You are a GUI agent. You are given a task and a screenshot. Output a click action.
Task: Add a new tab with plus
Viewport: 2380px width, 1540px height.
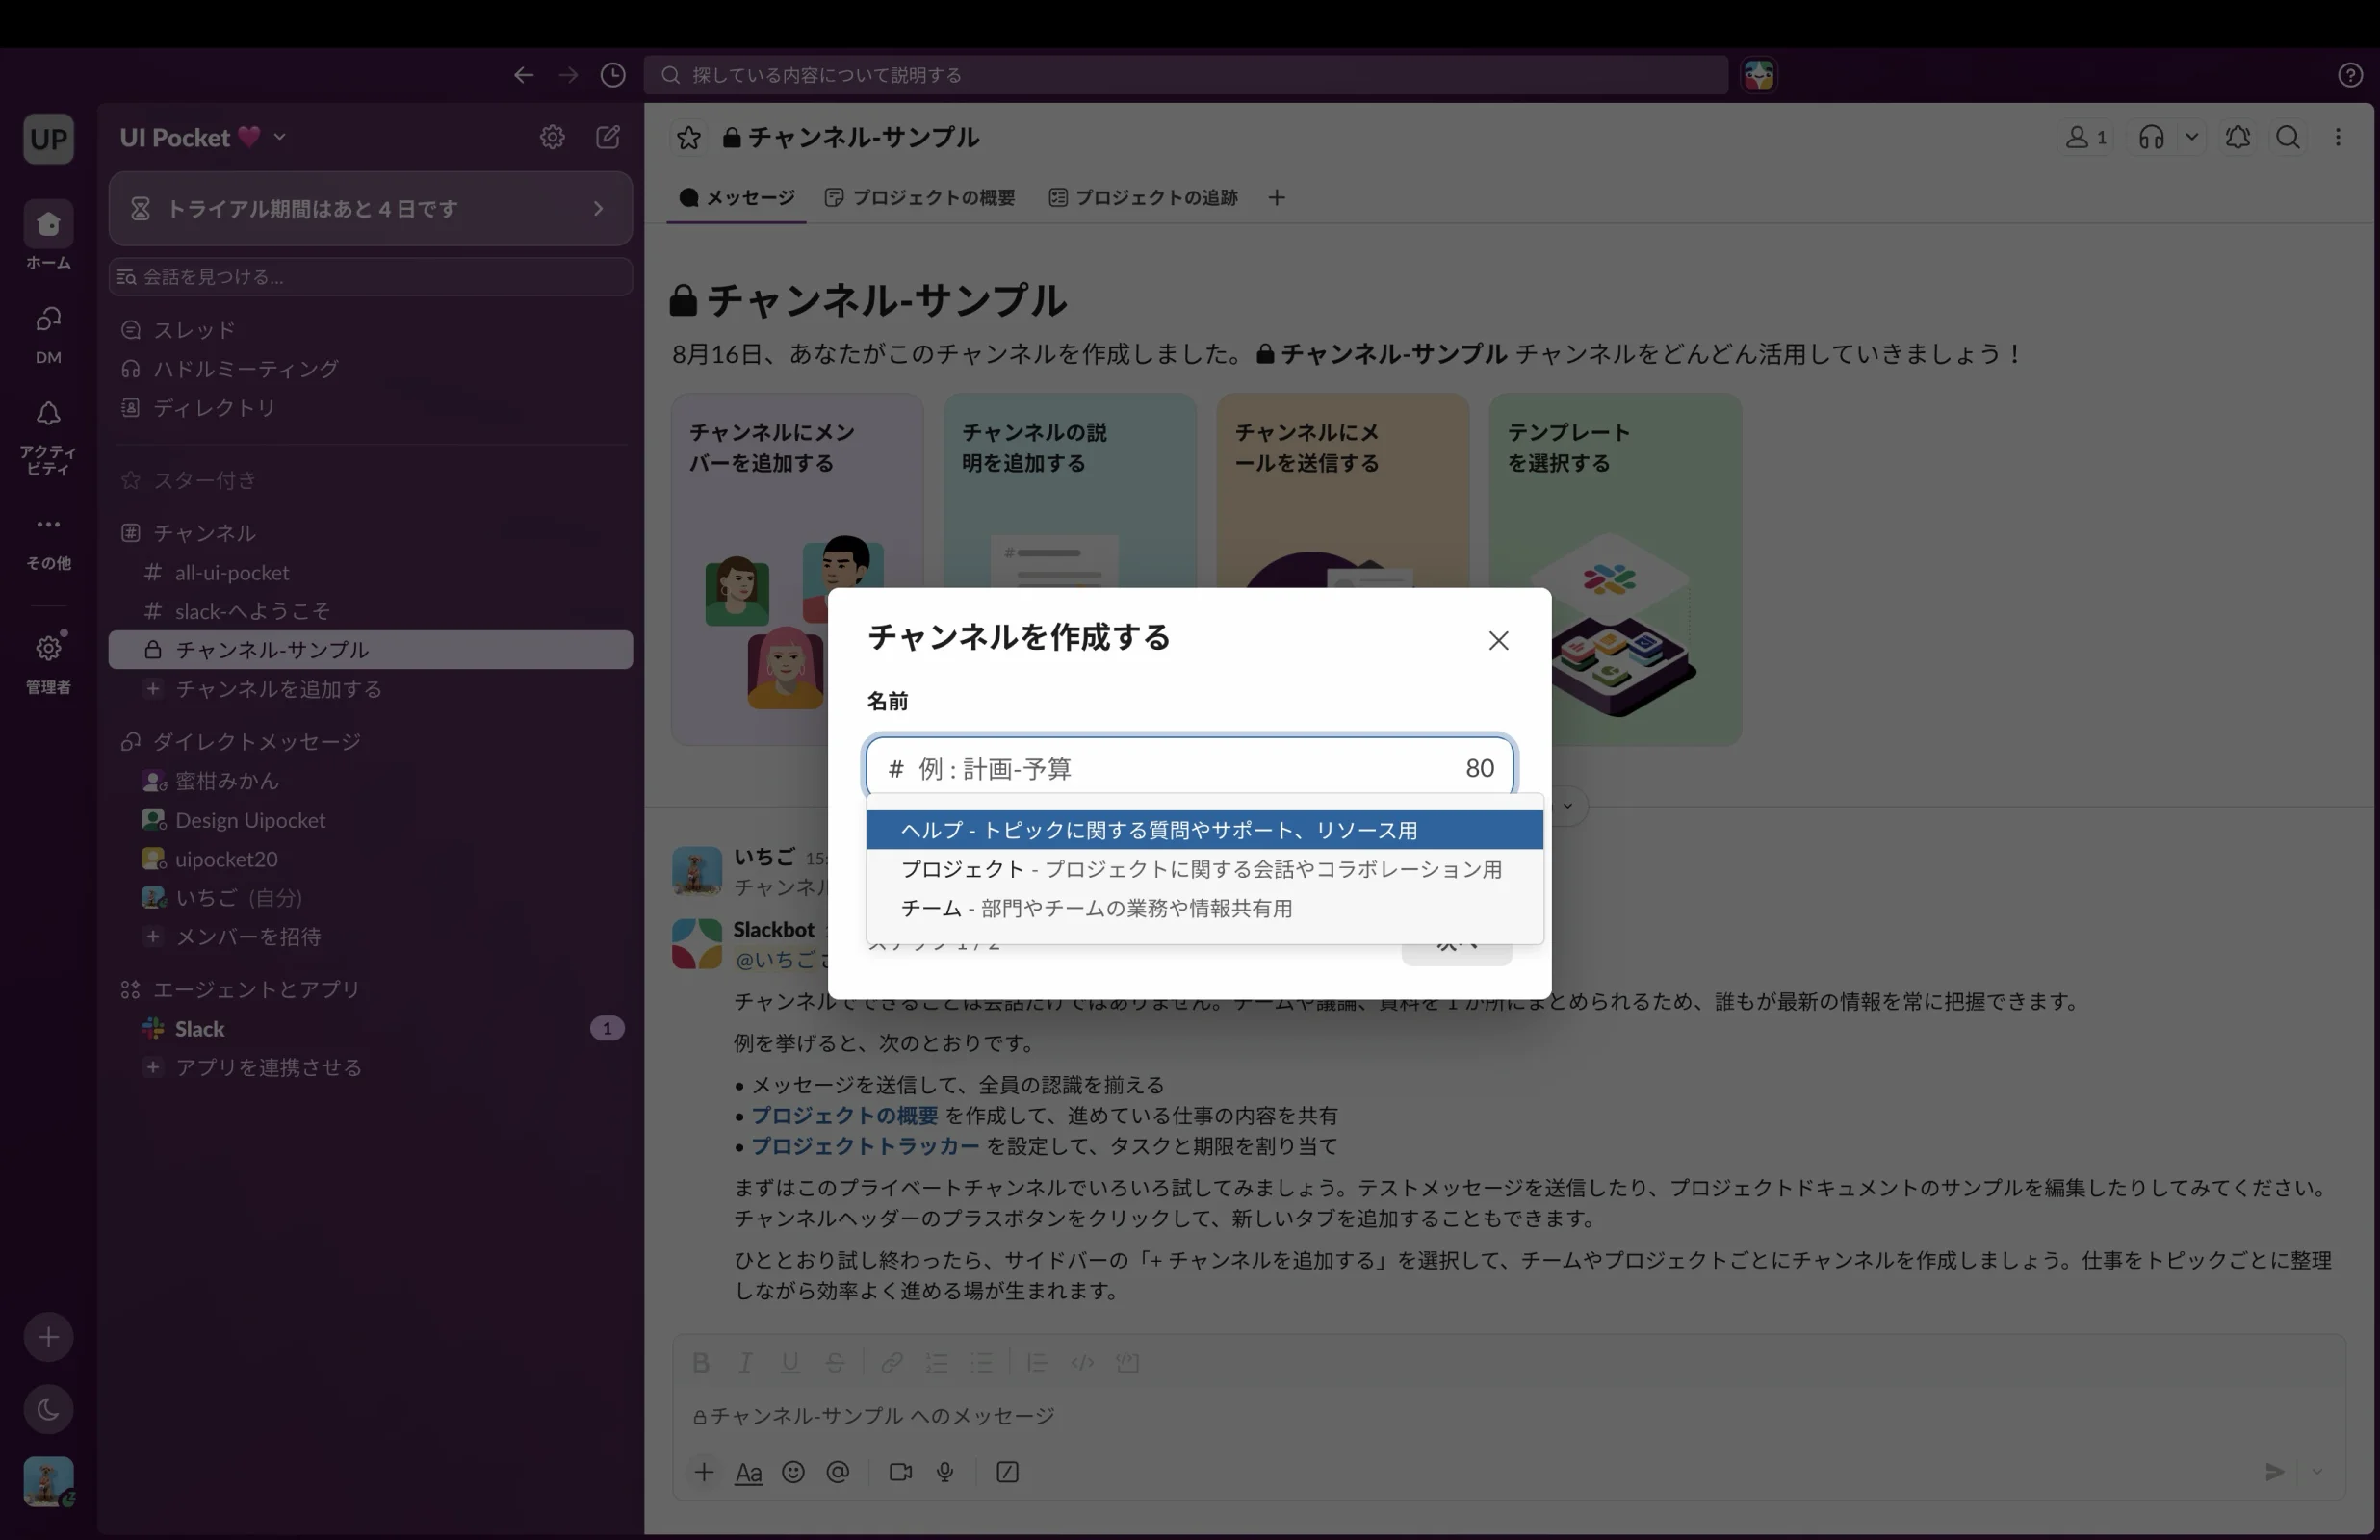[1276, 197]
